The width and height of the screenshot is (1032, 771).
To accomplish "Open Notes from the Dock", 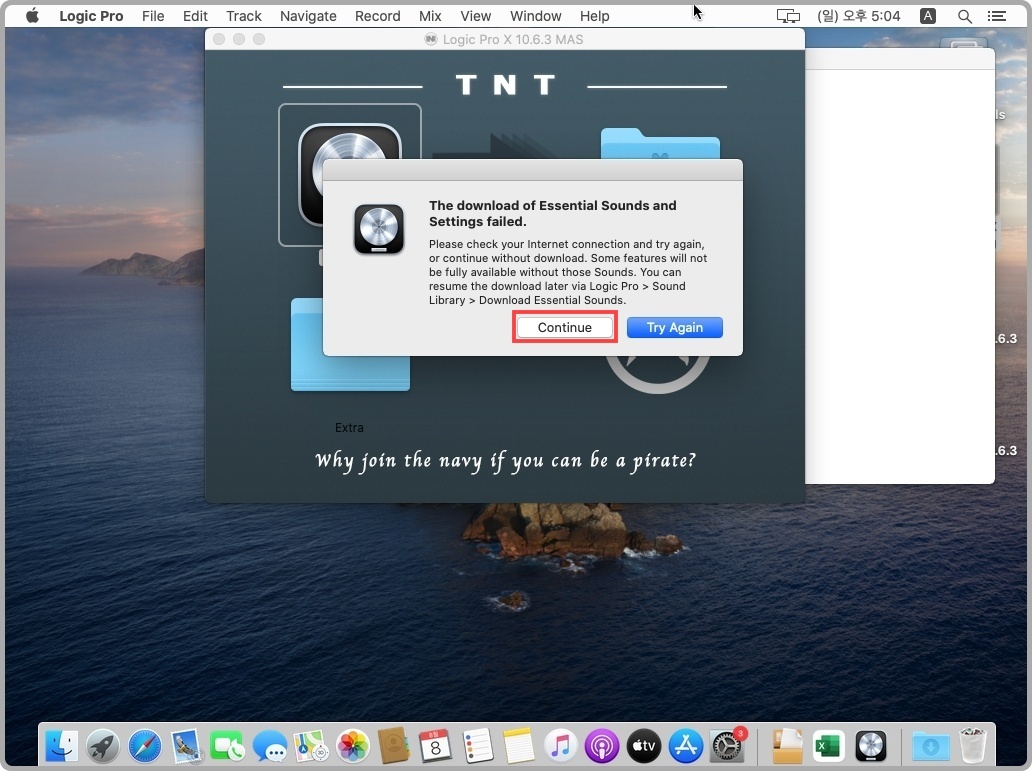I will click(x=519, y=746).
